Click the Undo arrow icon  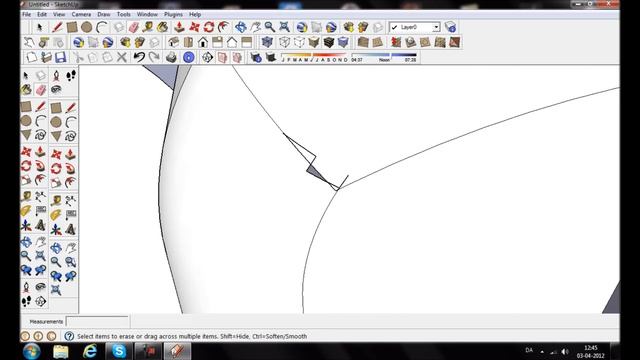click(139, 57)
